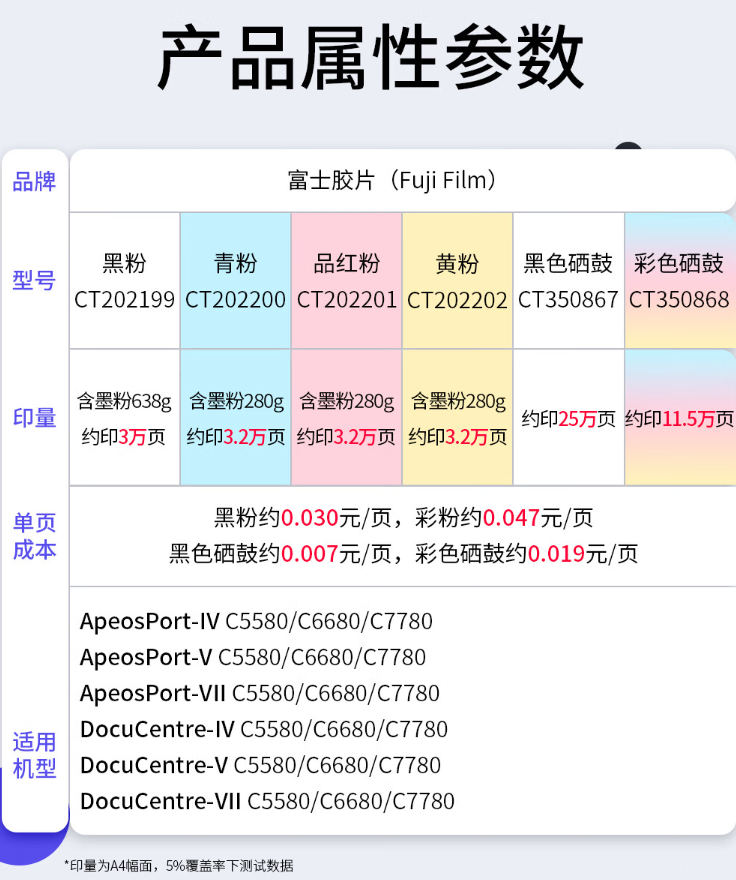Click ApeosPort-V C5580/C6680/C7780 line
736x880 pixels.
point(253,657)
